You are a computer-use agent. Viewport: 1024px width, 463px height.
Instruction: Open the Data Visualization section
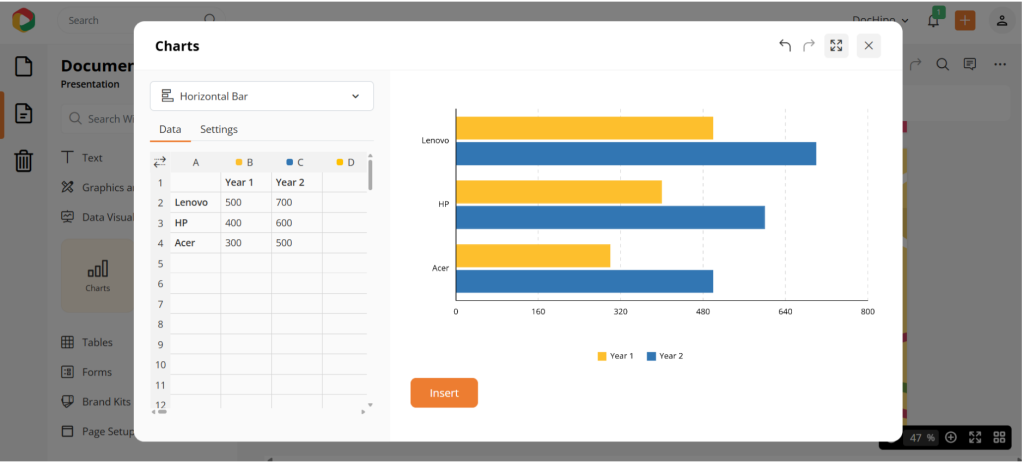pos(97,217)
